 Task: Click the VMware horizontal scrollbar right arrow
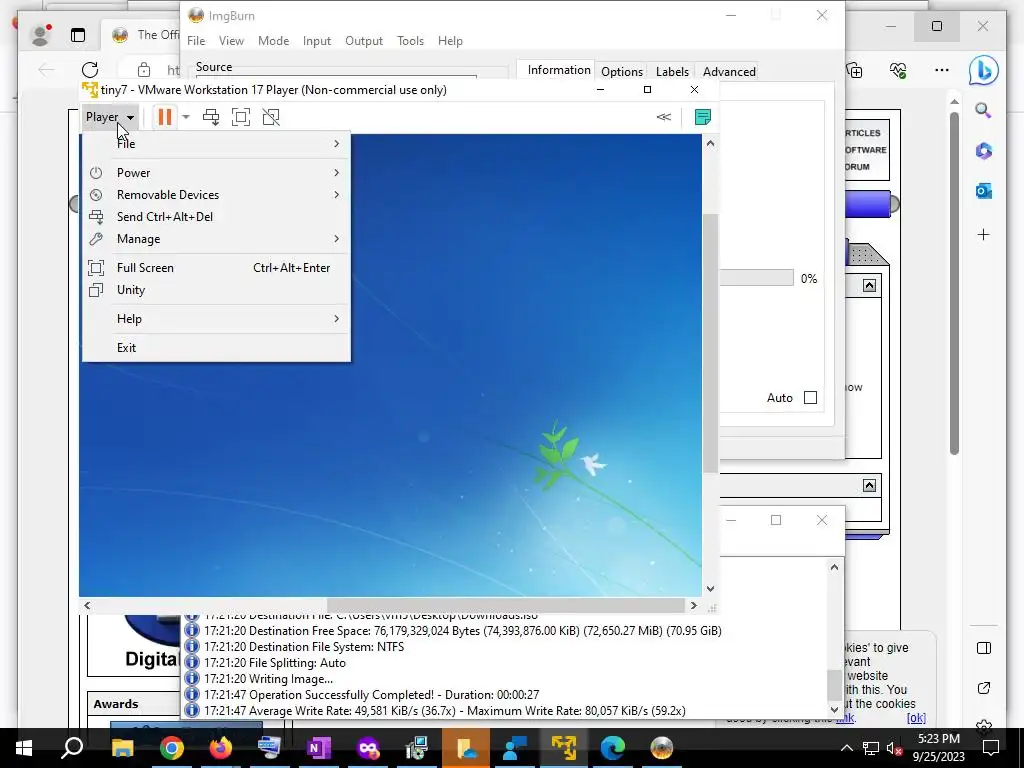[x=694, y=605]
